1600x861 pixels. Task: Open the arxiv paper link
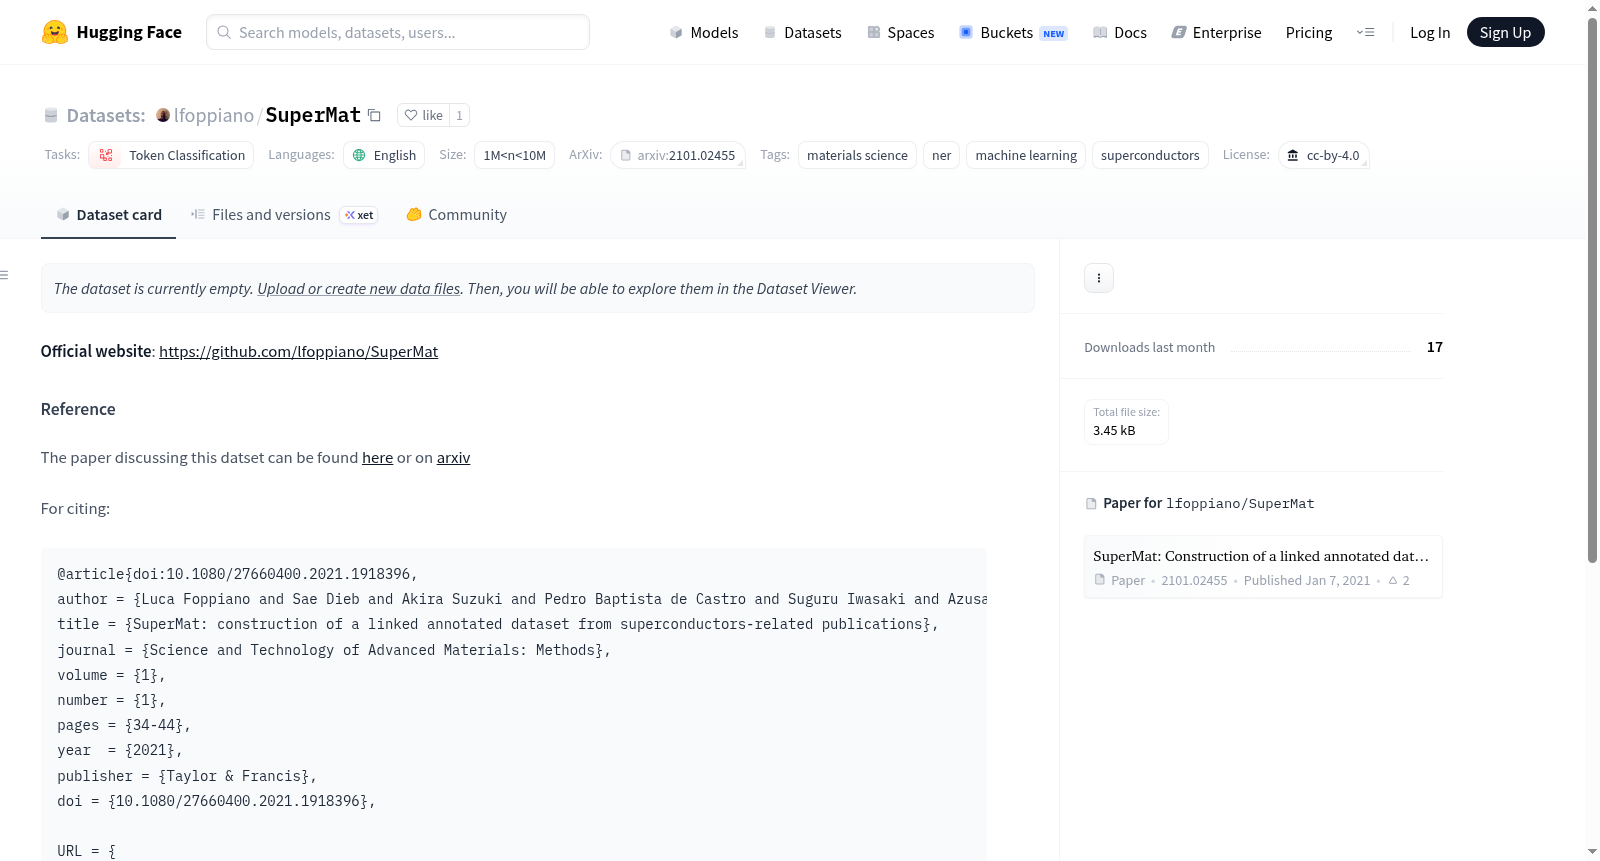(453, 457)
